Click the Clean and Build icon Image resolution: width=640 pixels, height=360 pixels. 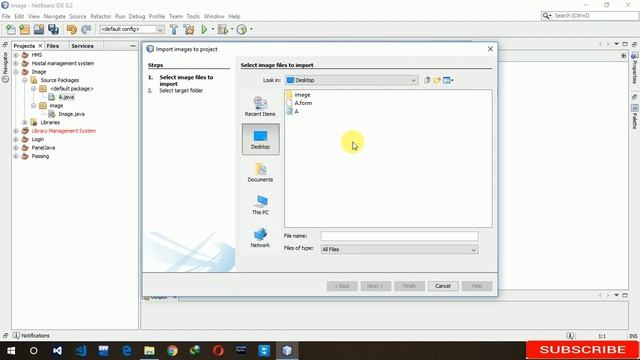point(189,29)
